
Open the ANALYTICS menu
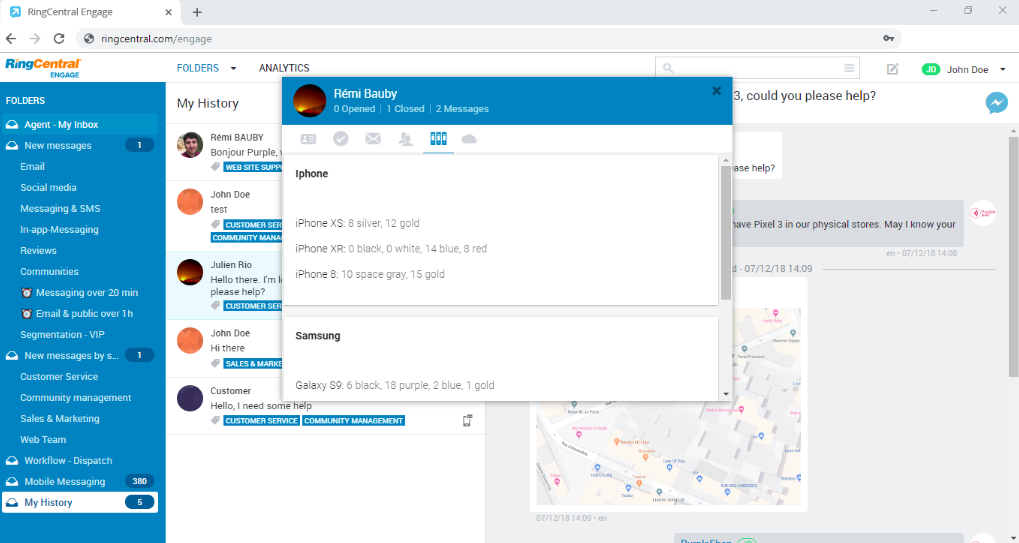284,68
